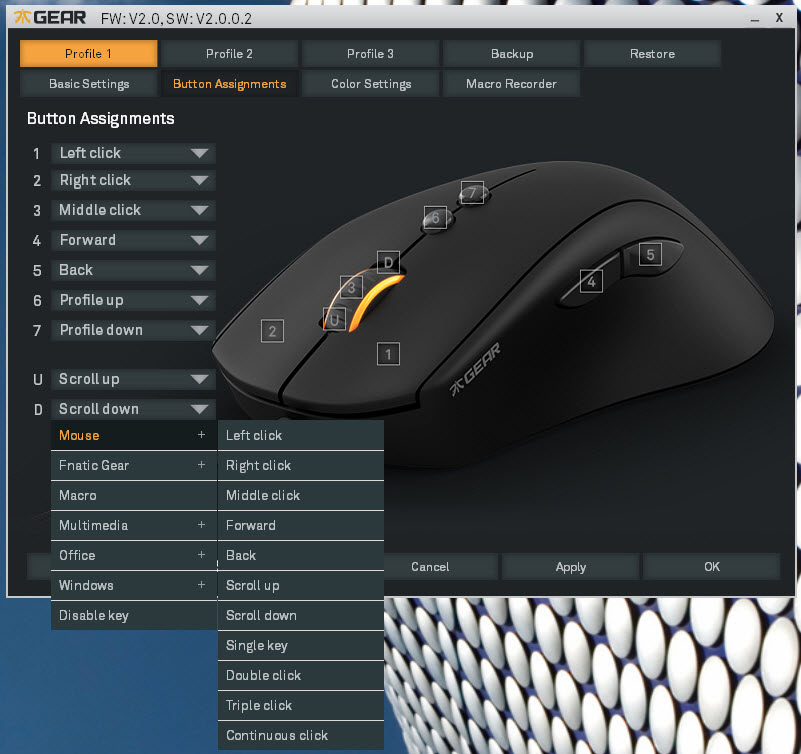Minimize the Fnatic Gear window
Screen dimensions: 801x754
pyautogui.click(x=755, y=19)
